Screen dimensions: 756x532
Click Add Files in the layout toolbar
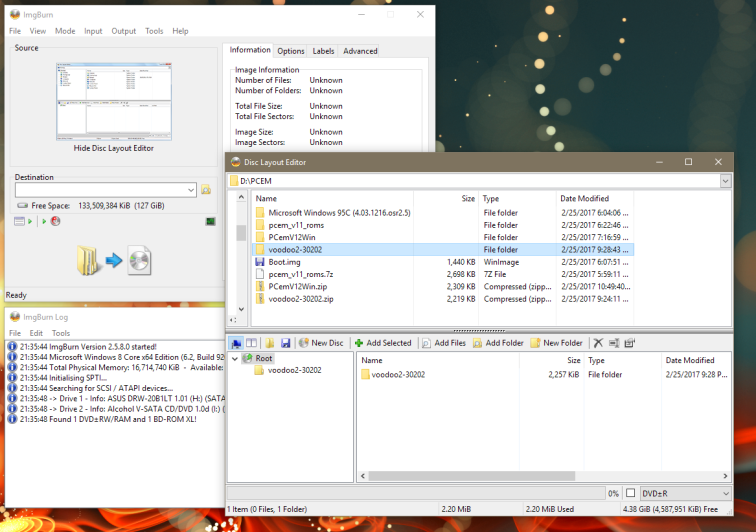[x=444, y=343]
